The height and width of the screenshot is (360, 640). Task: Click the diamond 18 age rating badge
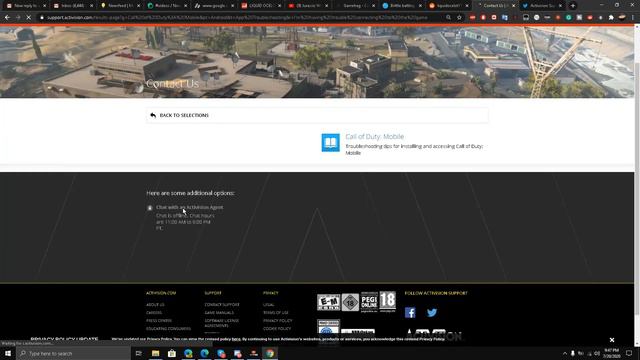click(350, 302)
